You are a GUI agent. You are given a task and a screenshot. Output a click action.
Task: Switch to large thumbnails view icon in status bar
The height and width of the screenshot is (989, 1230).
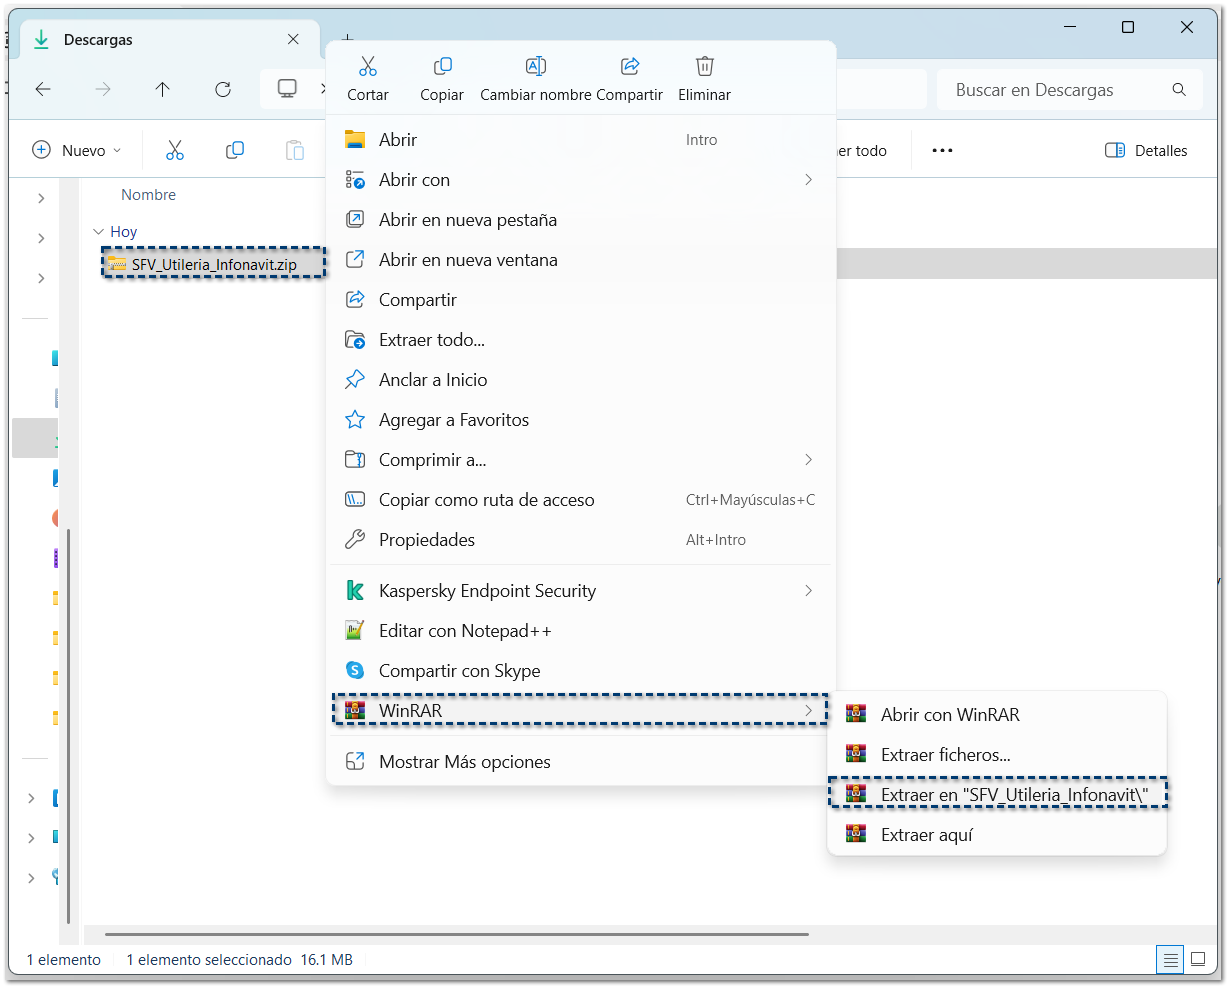[1198, 960]
